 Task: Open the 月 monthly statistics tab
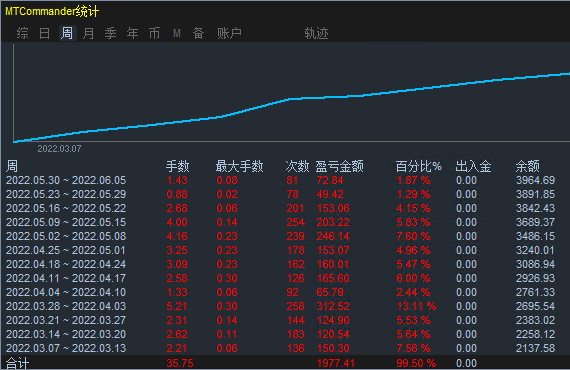coord(88,33)
